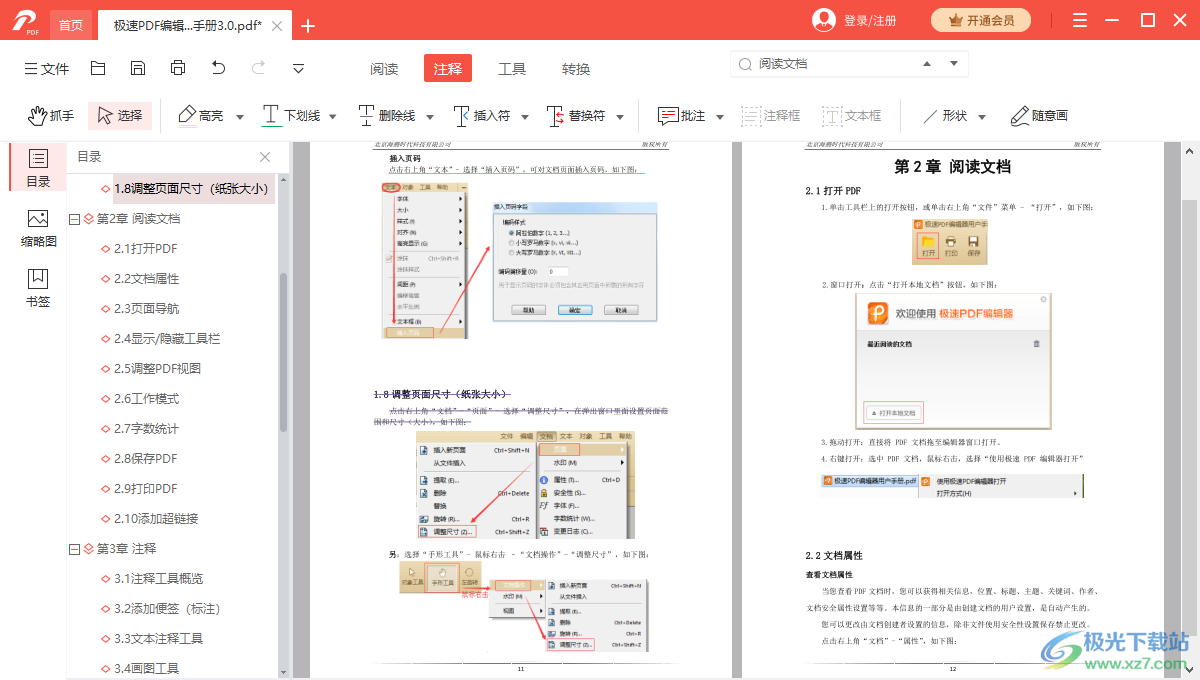
Task: Open Shape options dropdown arrow
Action: (982, 117)
